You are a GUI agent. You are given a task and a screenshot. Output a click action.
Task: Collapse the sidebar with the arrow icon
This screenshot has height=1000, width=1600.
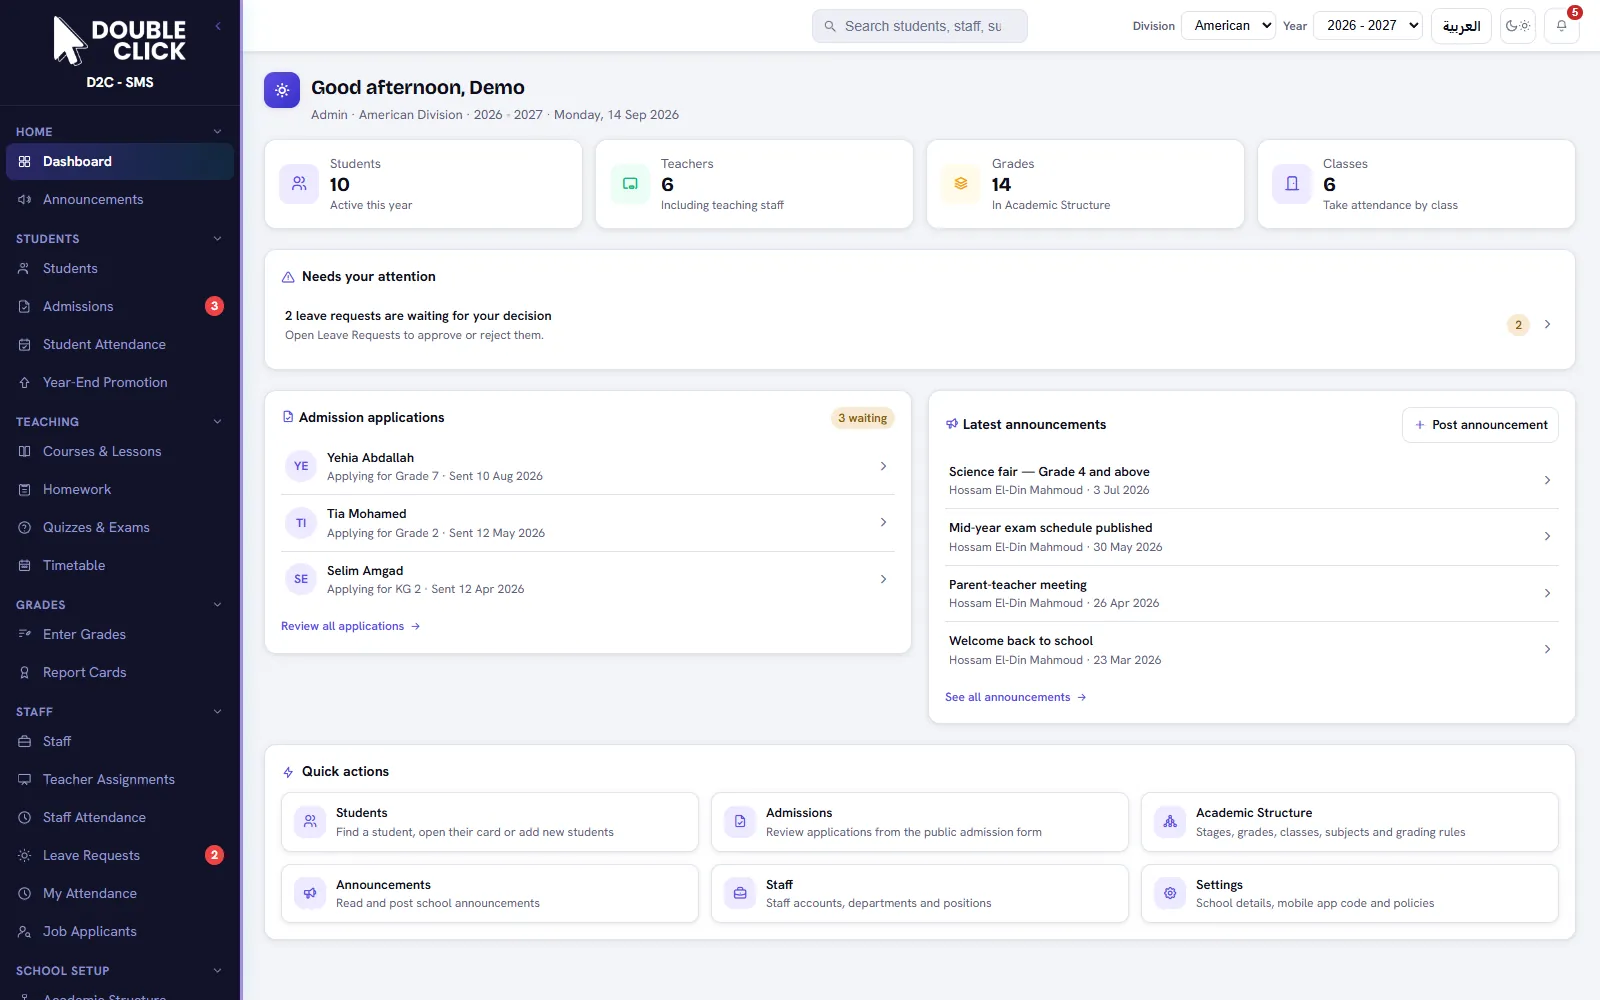pos(218,26)
